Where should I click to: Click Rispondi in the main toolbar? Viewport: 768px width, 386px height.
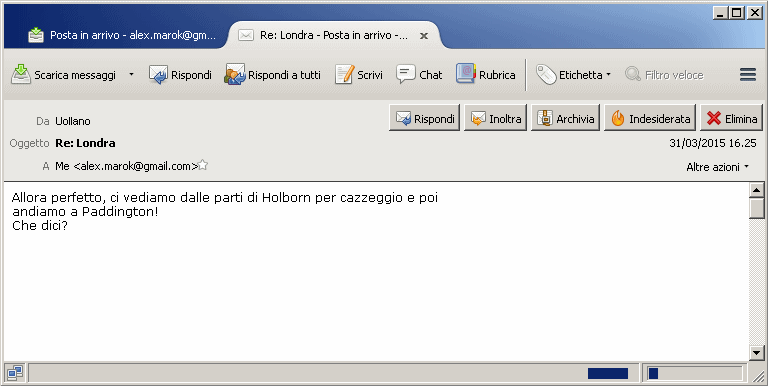[x=180, y=75]
